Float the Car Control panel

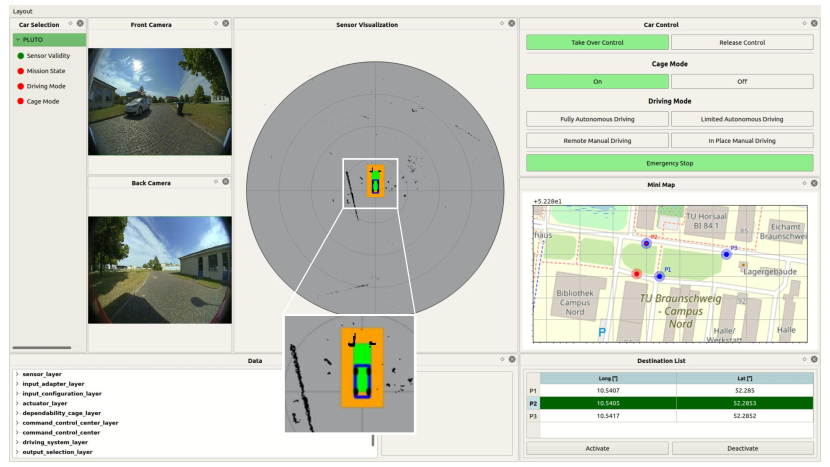point(804,23)
